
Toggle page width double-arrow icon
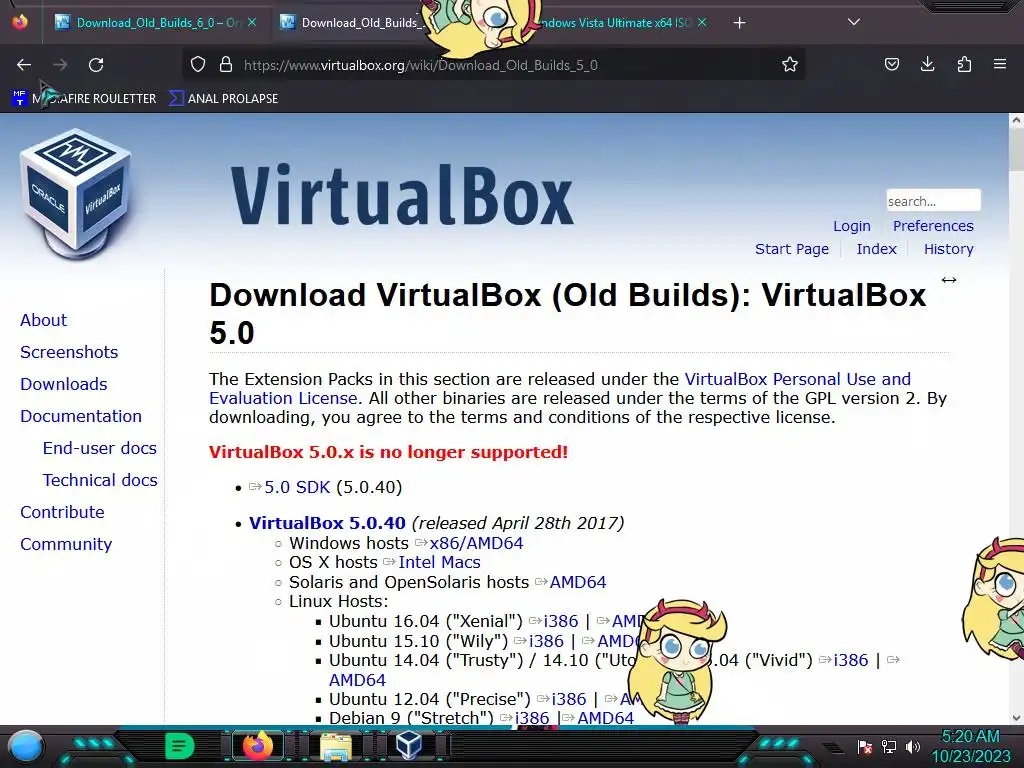coord(949,280)
